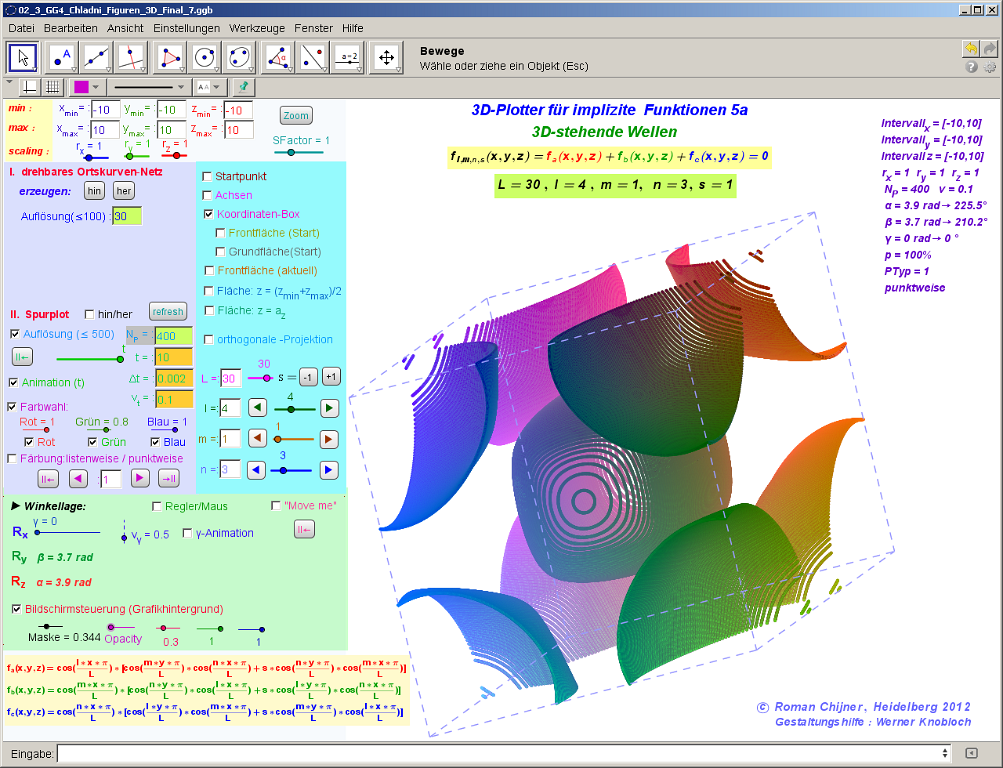Choose the Line through two points tool
1003x768 pixels.
pyautogui.click(x=97, y=57)
